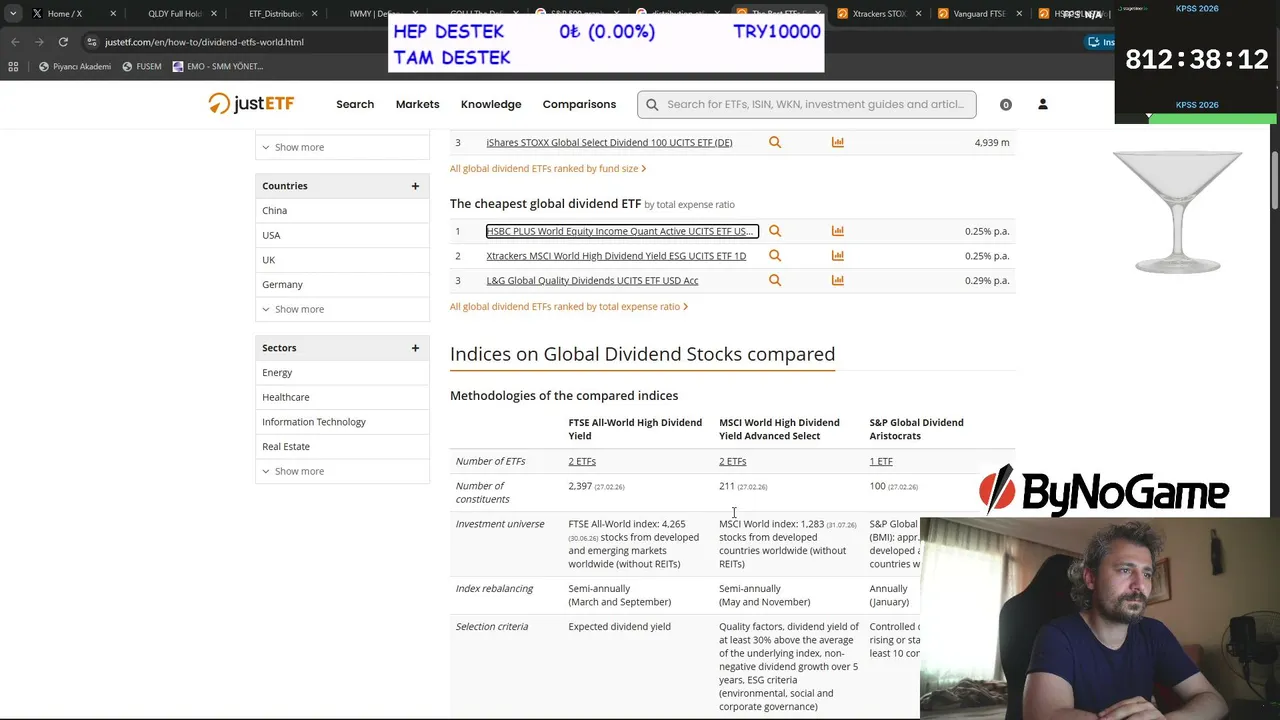
Task: Open the Comparisons menu
Action: coord(579,104)
